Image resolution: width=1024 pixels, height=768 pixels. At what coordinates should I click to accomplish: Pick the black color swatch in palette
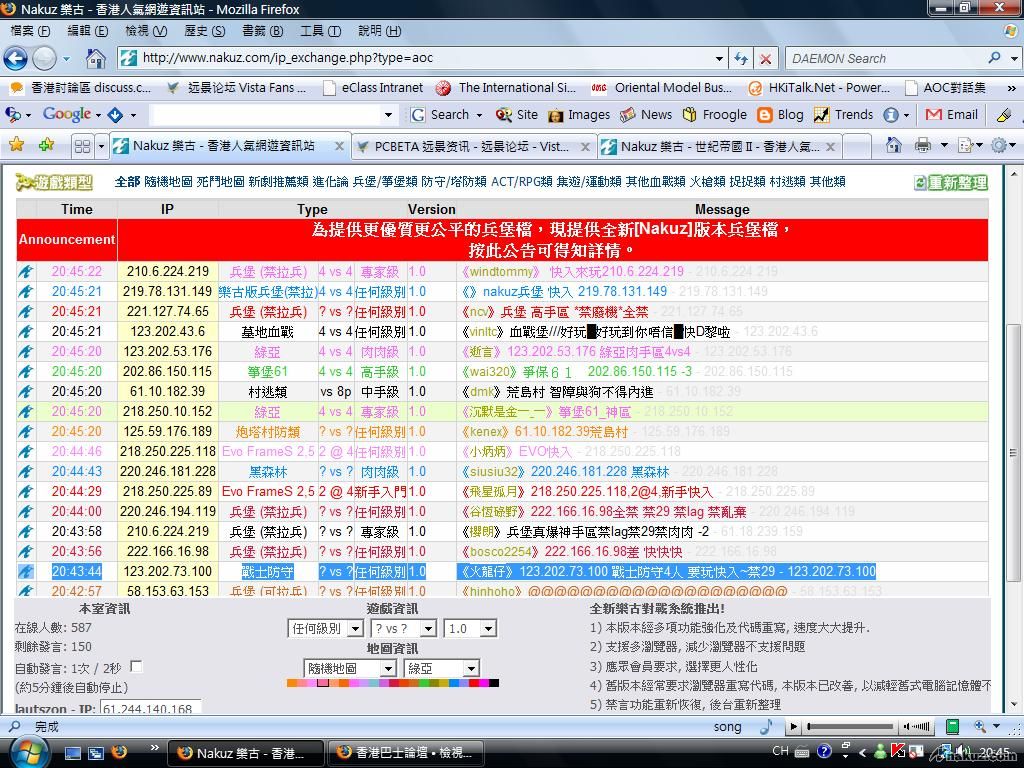494,684
